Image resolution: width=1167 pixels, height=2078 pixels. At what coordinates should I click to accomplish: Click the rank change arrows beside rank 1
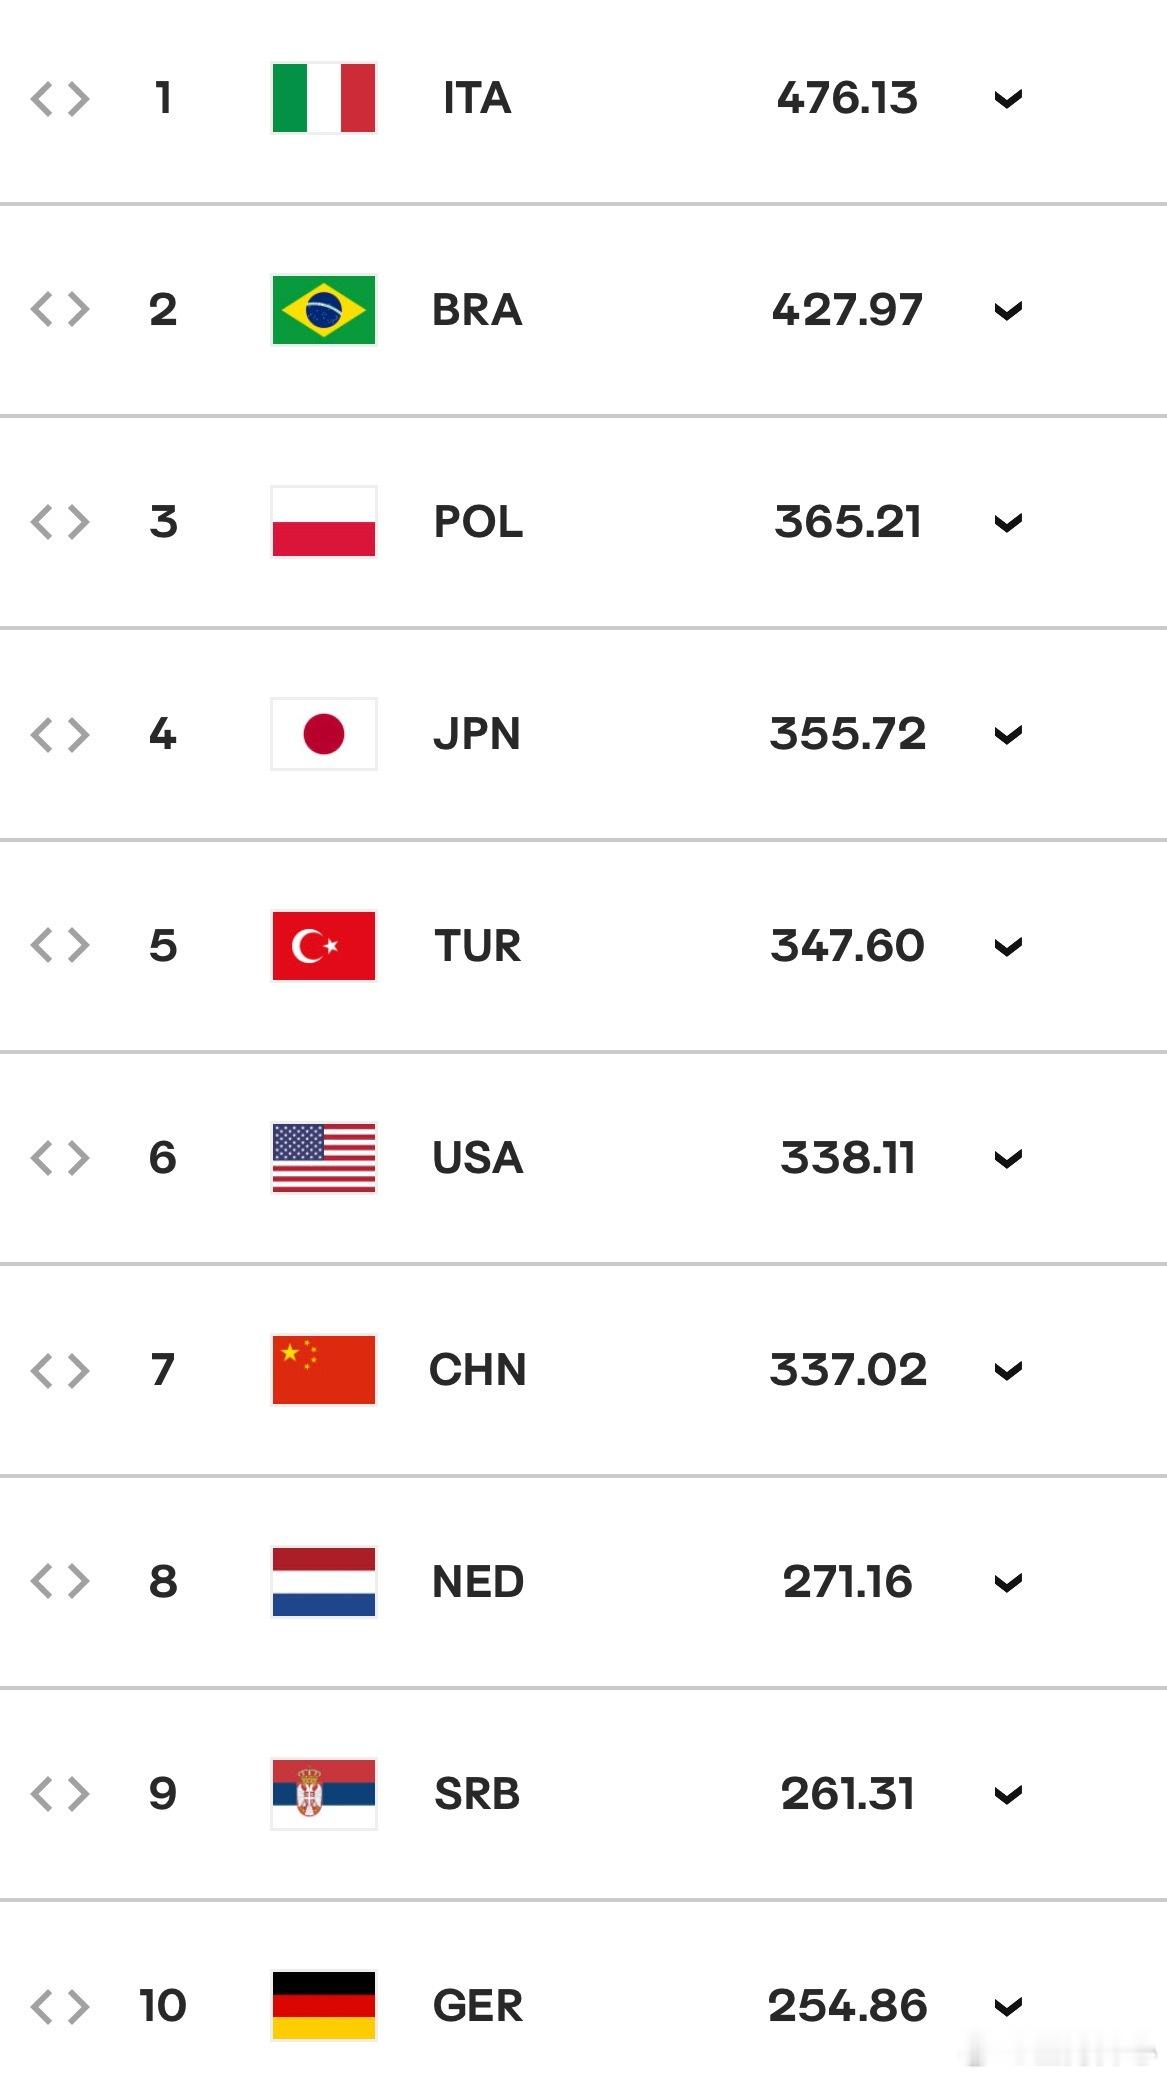pos(60,99)
